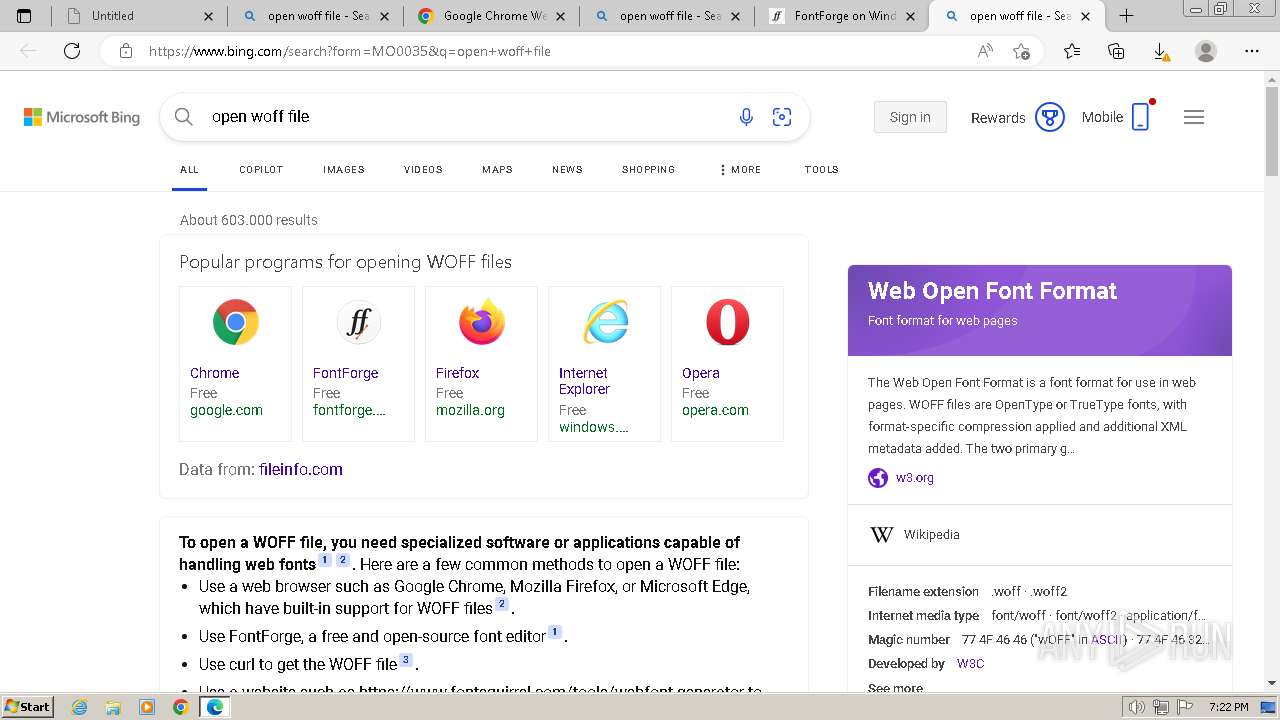Screen dimensions: 1280x720
Task: Click the w3.org globe icon
Action: (x=878, y=478)
